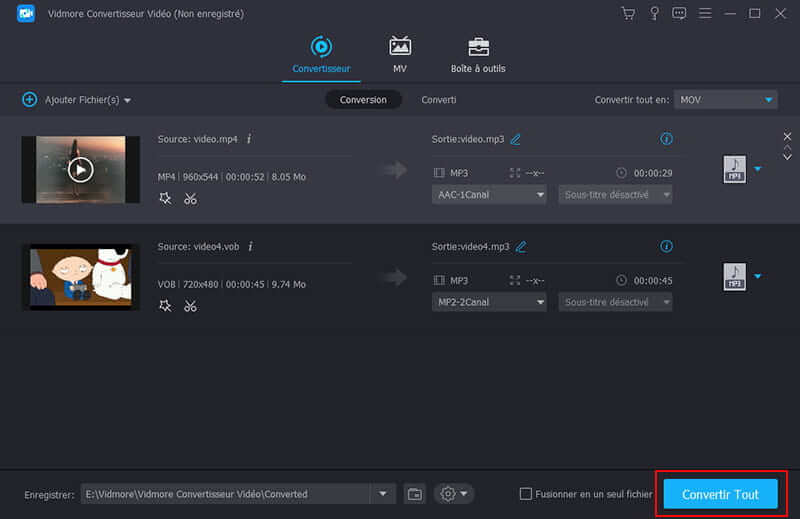Click the 00:00:45 output duration
800x519 pixels.
pyautogui.click(x=653, y=281)
